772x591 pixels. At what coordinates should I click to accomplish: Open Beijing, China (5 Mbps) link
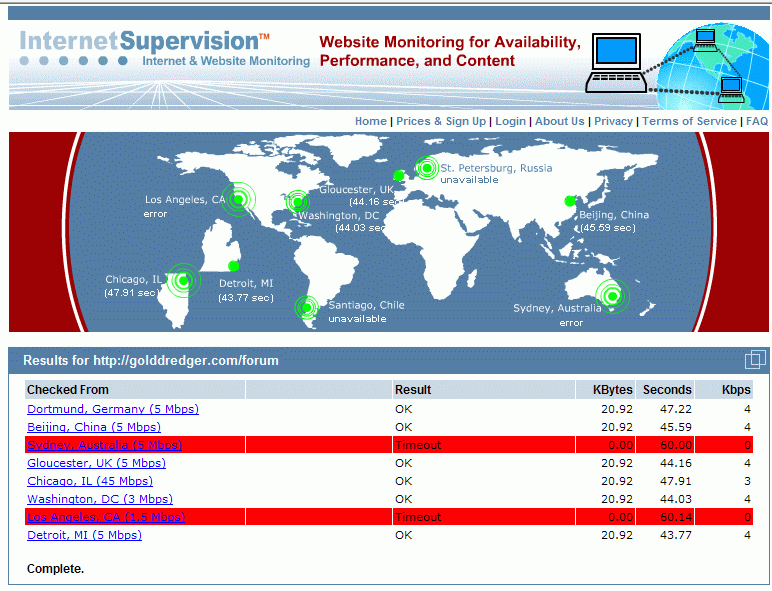94,427
